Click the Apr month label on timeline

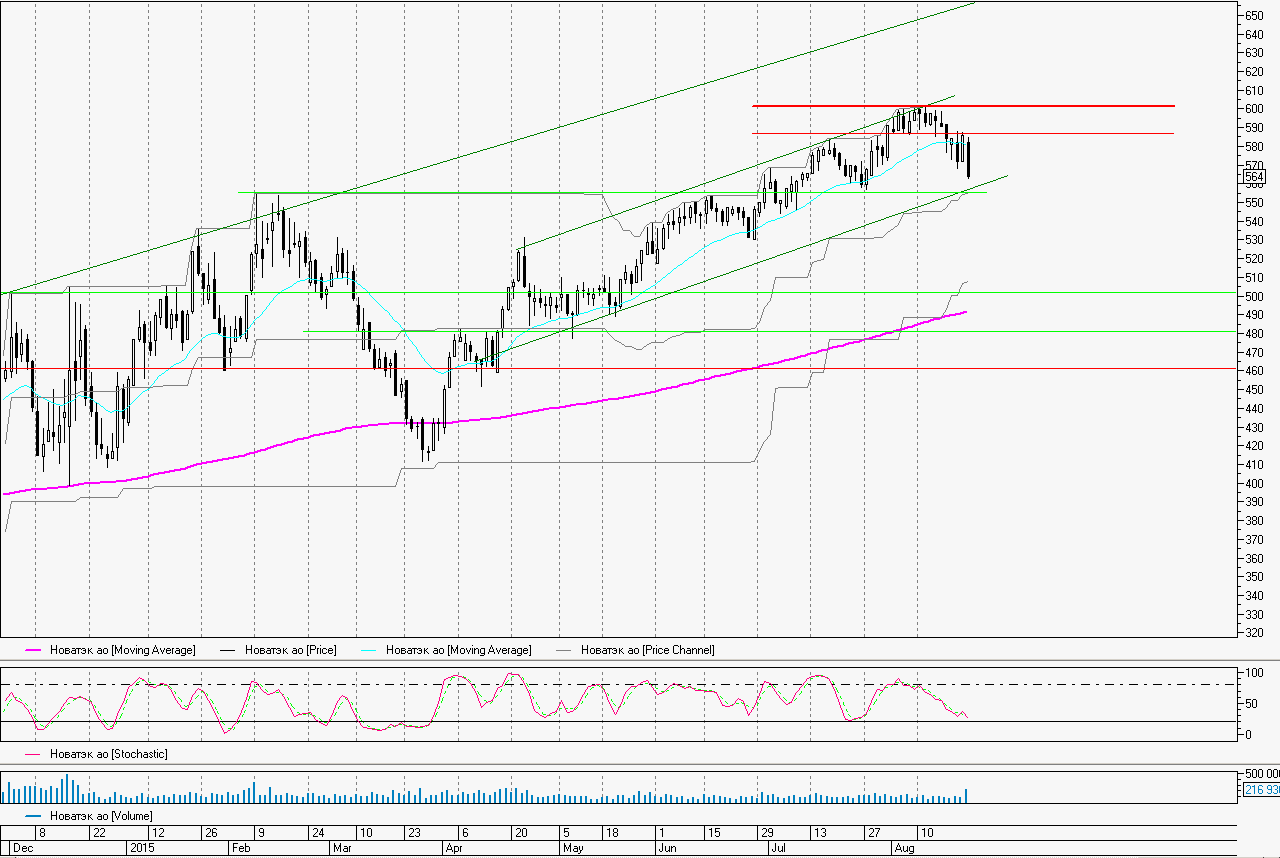pos(455,847)
